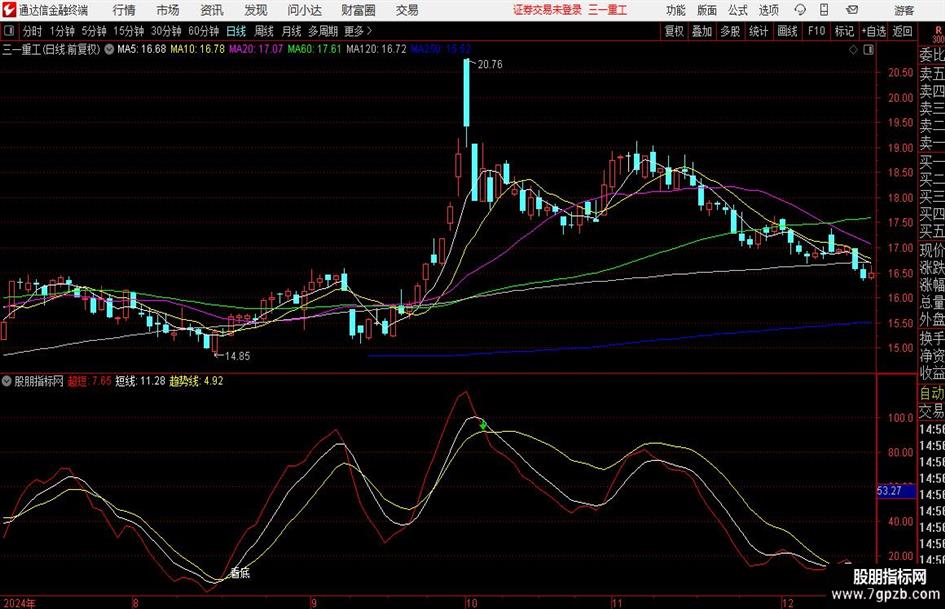This screenshot has height=609, width=945.
Task: Switch to the 1分钟 period tab
Action: click(62, 31)
